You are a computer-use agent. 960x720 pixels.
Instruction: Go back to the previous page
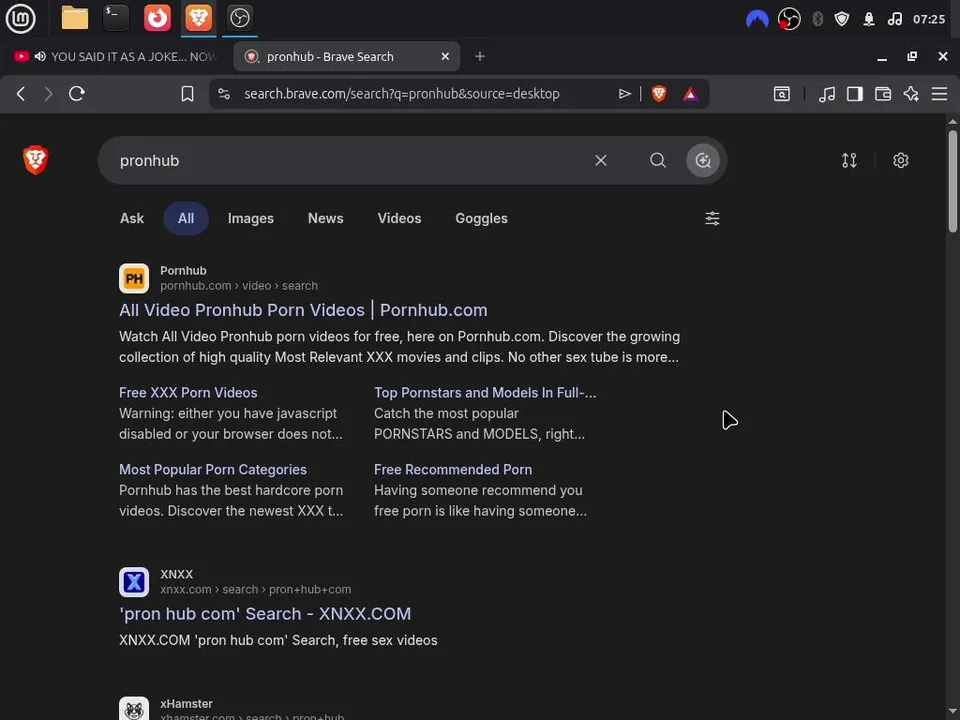point(21,94)
